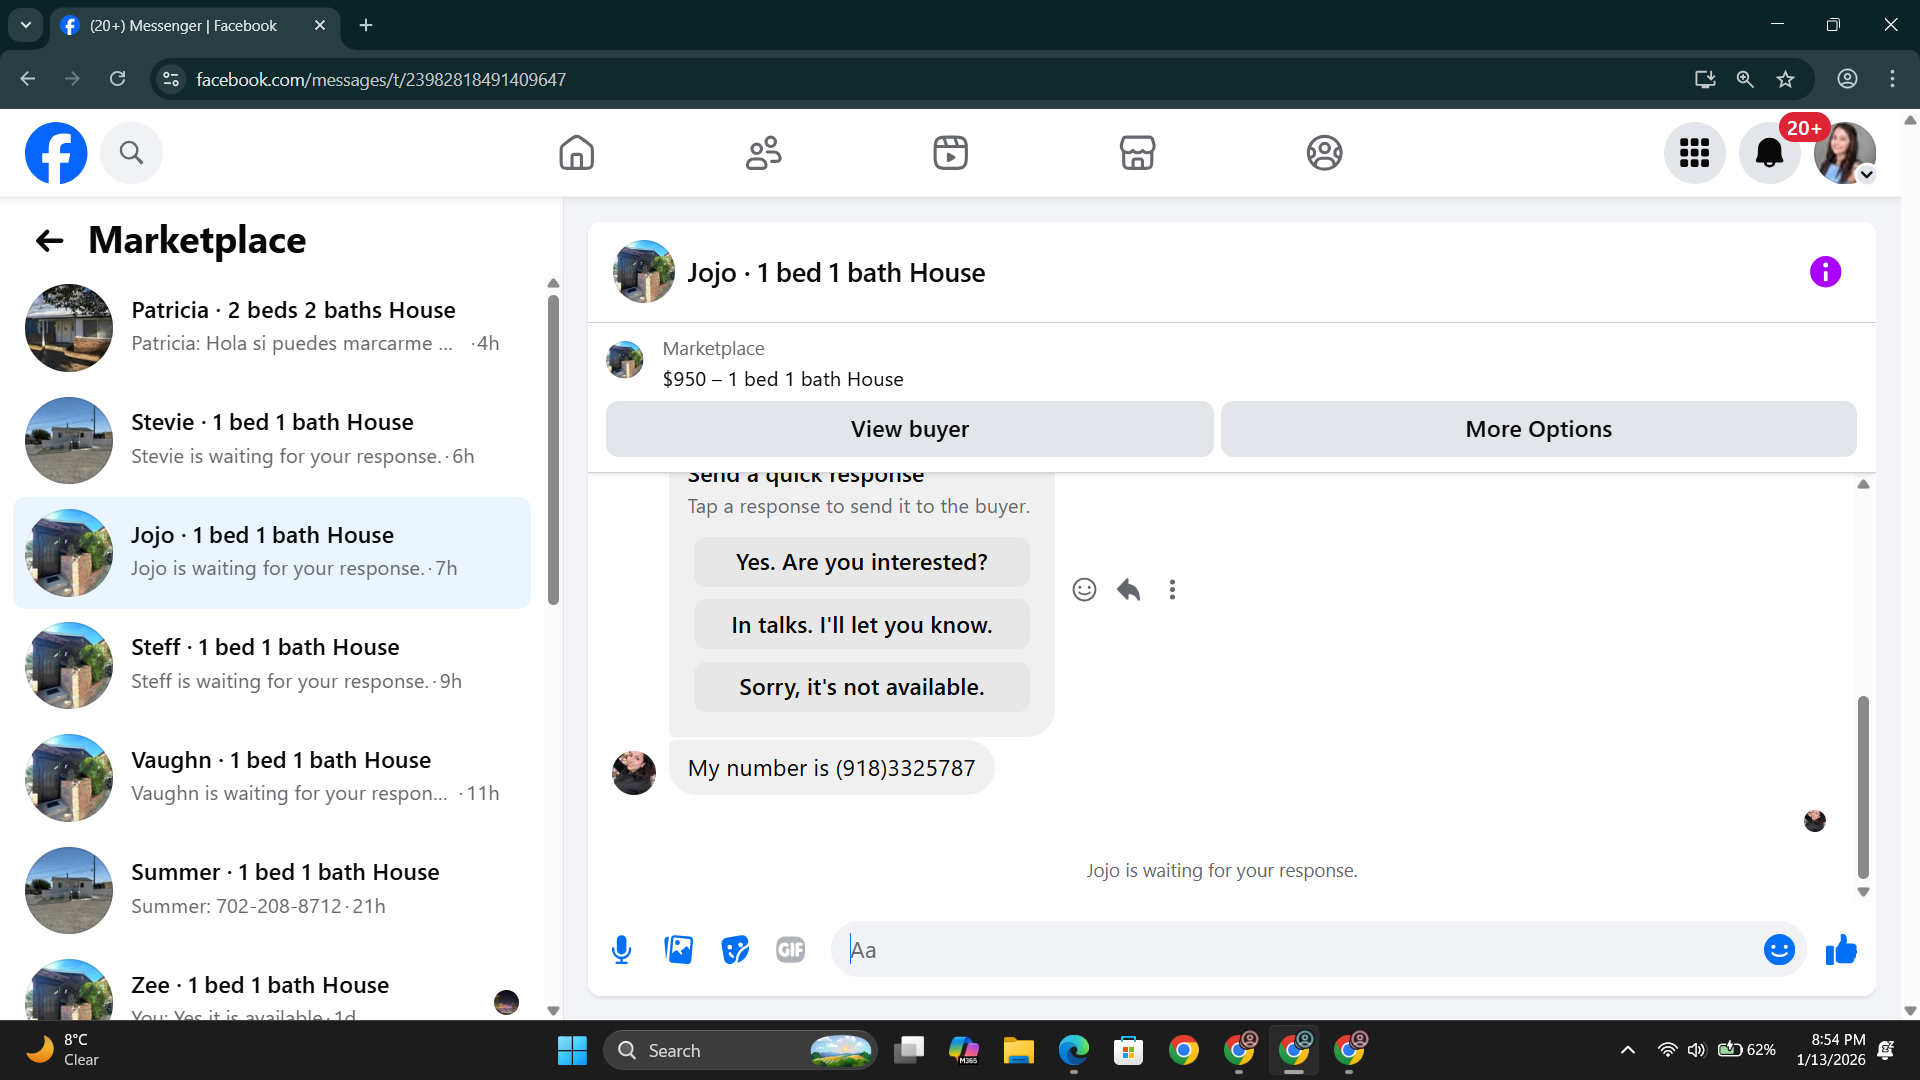The width and height of the screenshot is (1920, 1080).
Task: Go to Home tab in top navigation
Action: point(576,153)
